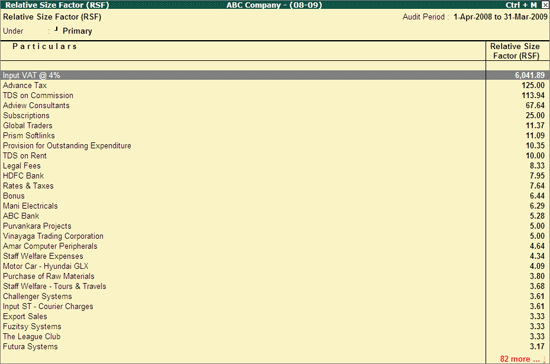Click the Relative Size Factor (RSF) column header

click(x=515, y=51)
